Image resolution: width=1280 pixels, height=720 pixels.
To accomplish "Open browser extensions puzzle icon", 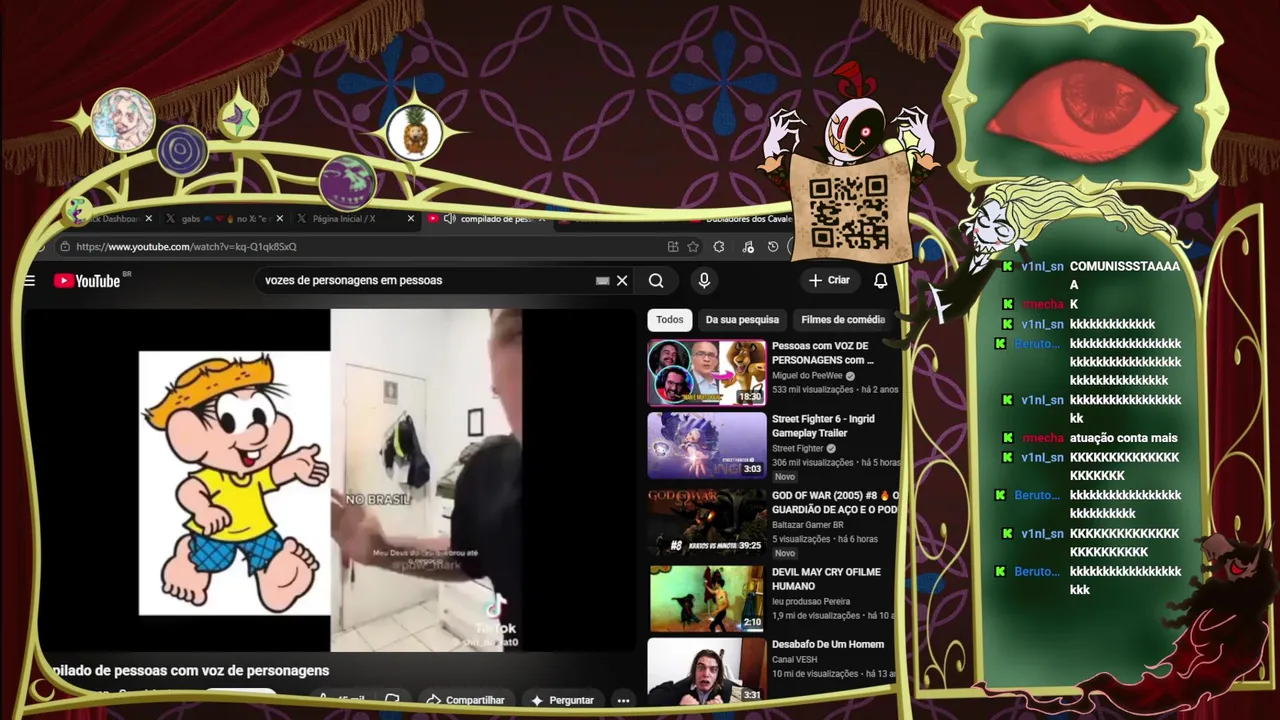I will [719, 247].
